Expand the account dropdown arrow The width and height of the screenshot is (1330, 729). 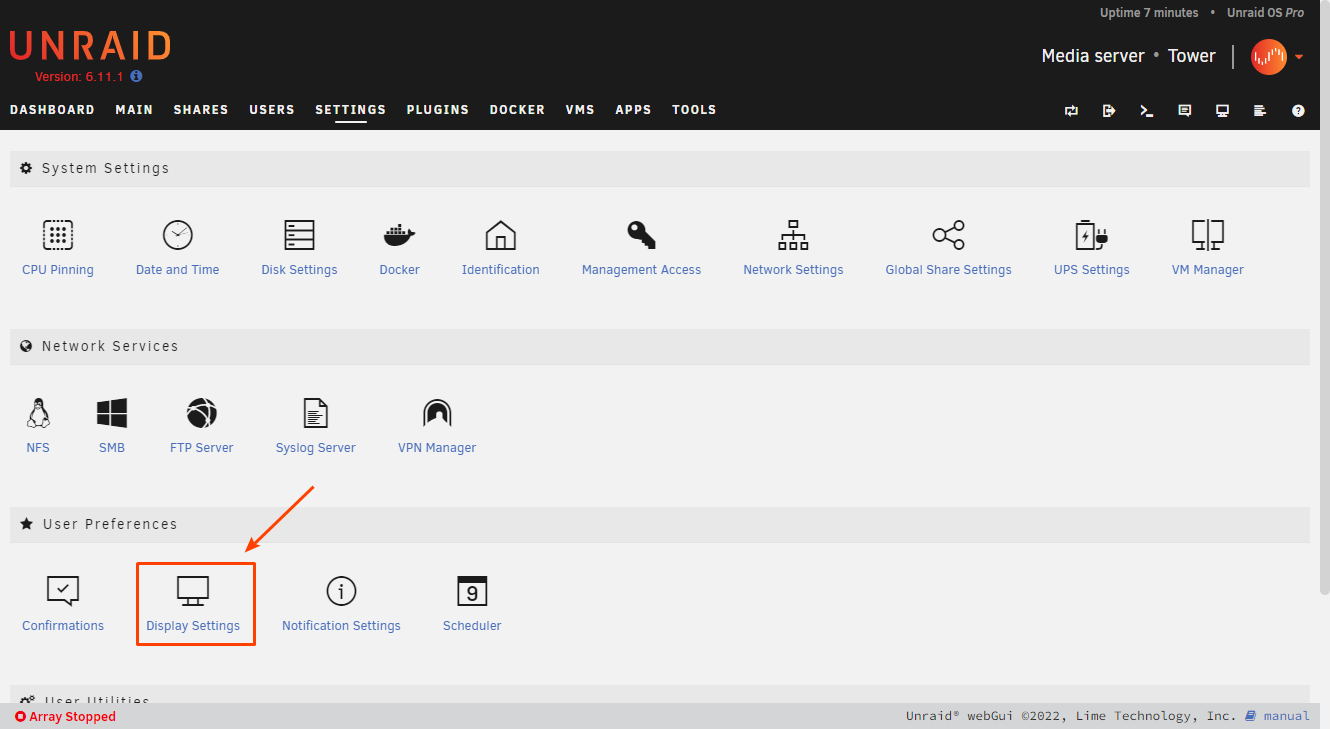point(1299,57)
